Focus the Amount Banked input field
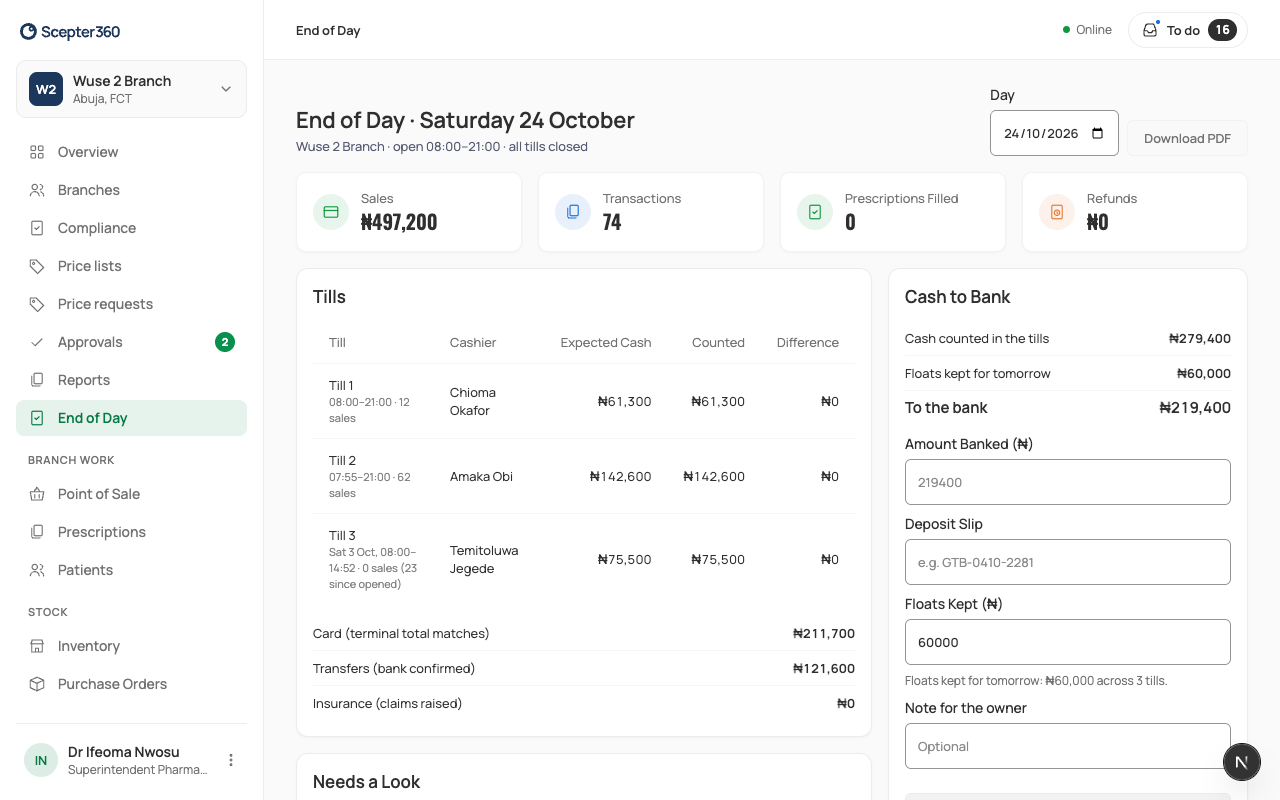This screenshot has width=1280, height=800. click(x=1068, y=482)
